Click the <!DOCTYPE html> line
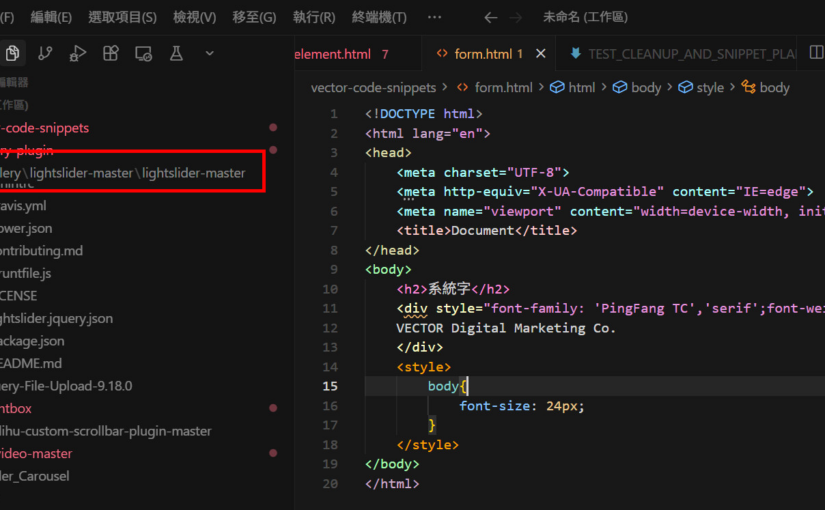This screenshot has width=825, height=510. click(x=424, y=114)
